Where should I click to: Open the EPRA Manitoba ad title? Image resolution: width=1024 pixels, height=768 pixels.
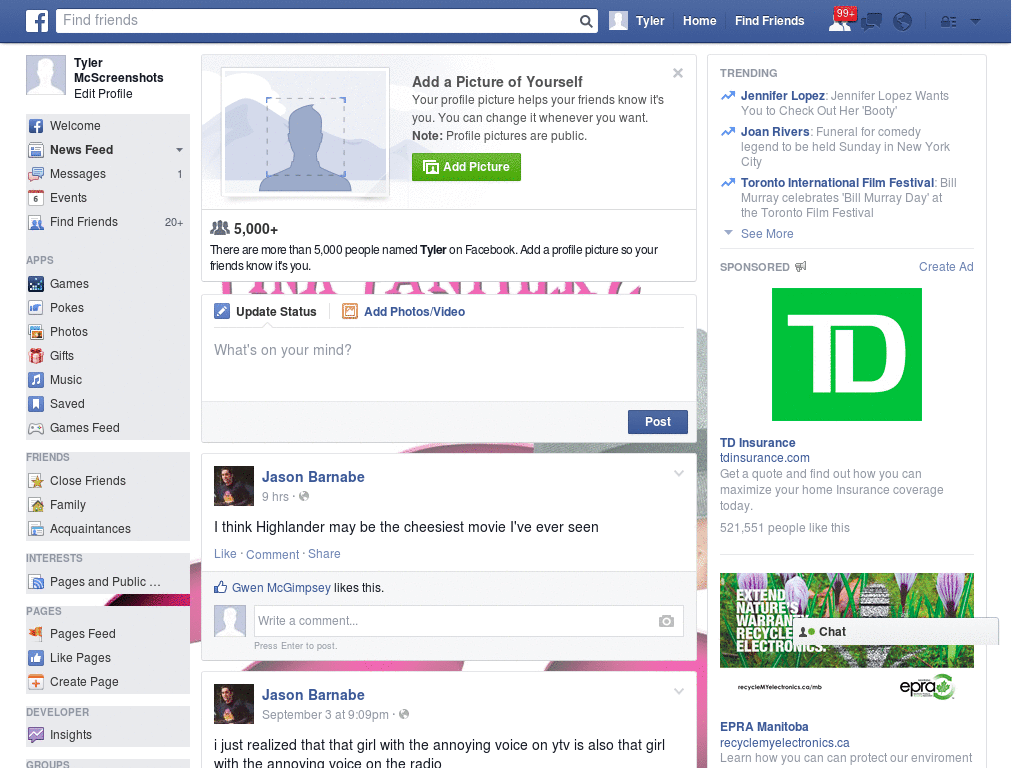click(763, 727)
